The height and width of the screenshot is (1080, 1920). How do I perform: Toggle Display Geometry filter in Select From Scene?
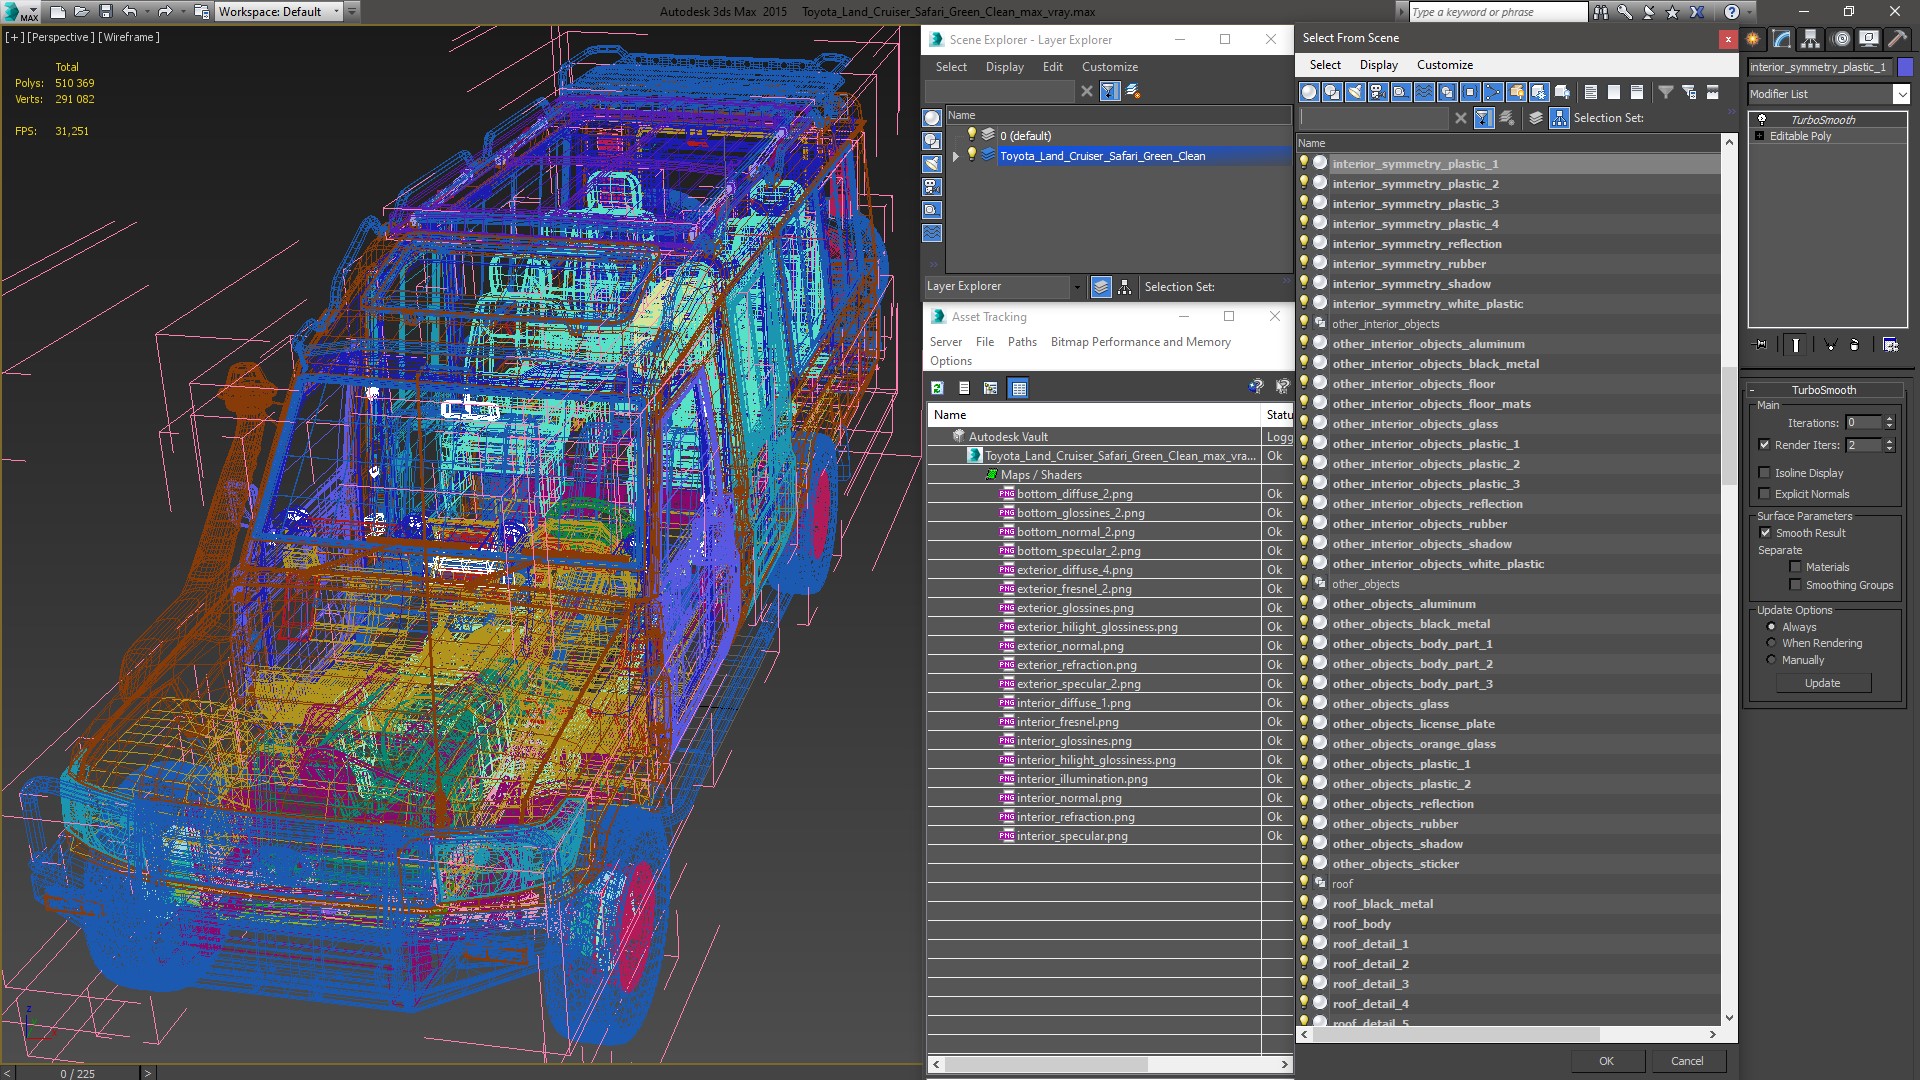pyautogui.click(x=1309, y=92)
